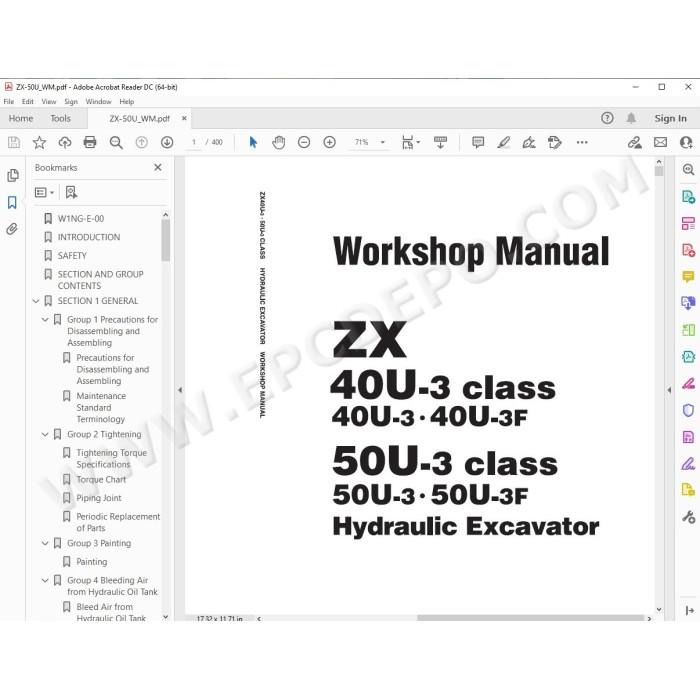
Task: Activate the hand pan tool
Action: click(279, 142)
